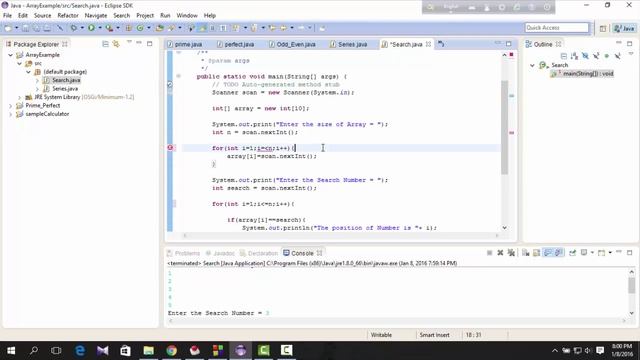Image resolution: width=640 pixels, height=360 pixels.
Task: Toggle Pin Console
Action: click(573, 253)
